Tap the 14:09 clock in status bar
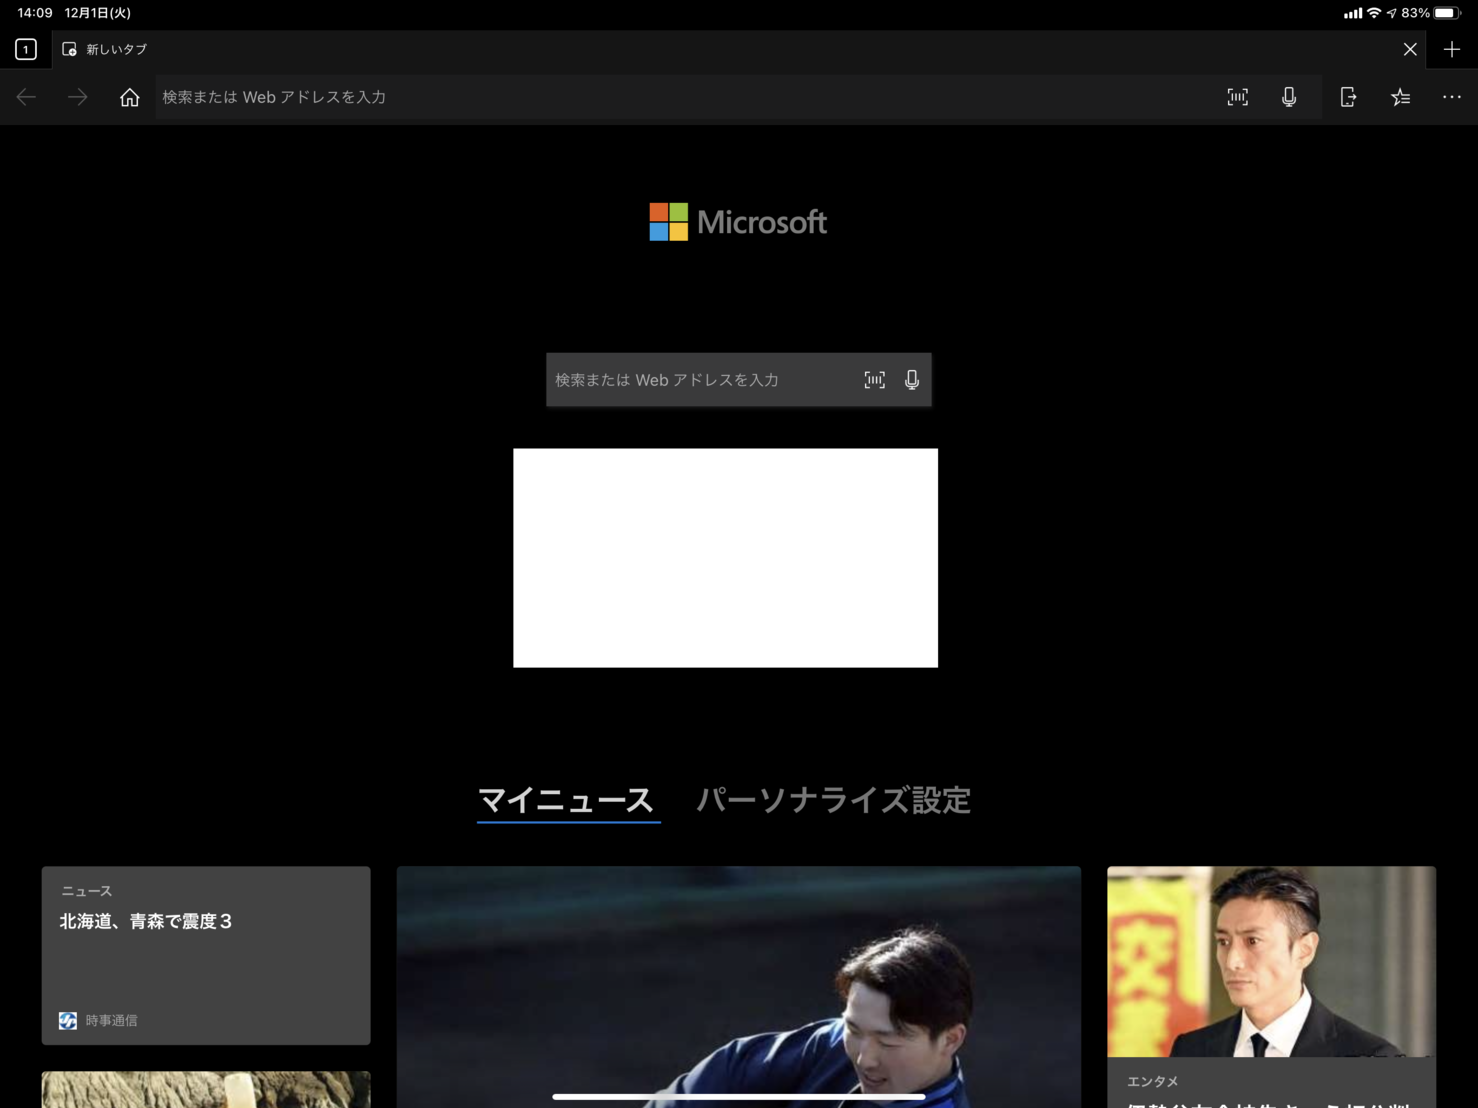This screenshot has width=1478, height=1108. (x=35, y=13)
